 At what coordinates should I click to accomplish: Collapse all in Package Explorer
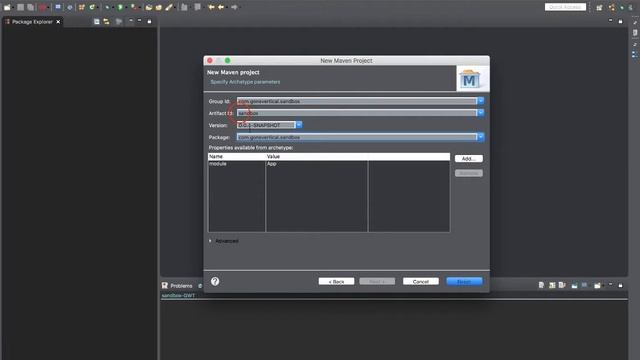click(97, 22)
